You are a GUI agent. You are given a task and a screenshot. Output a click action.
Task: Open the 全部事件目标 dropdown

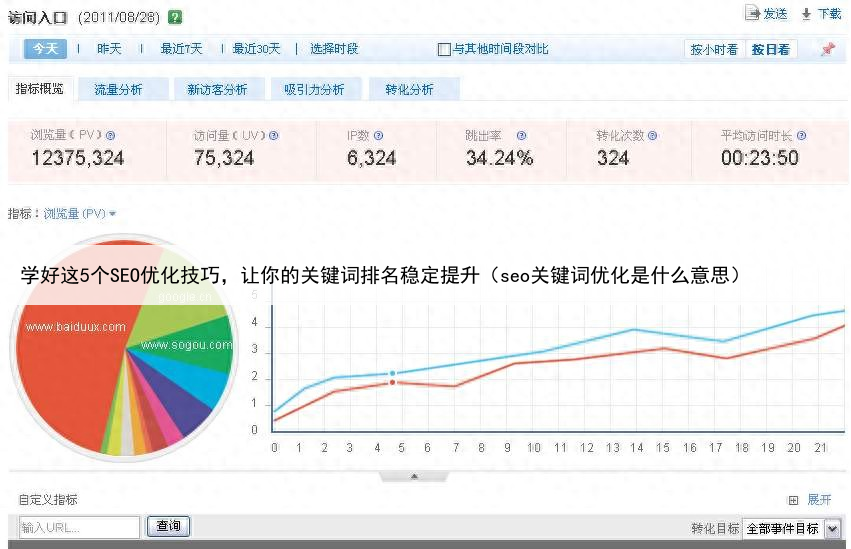pyautogui.click(x=792, y=528)
